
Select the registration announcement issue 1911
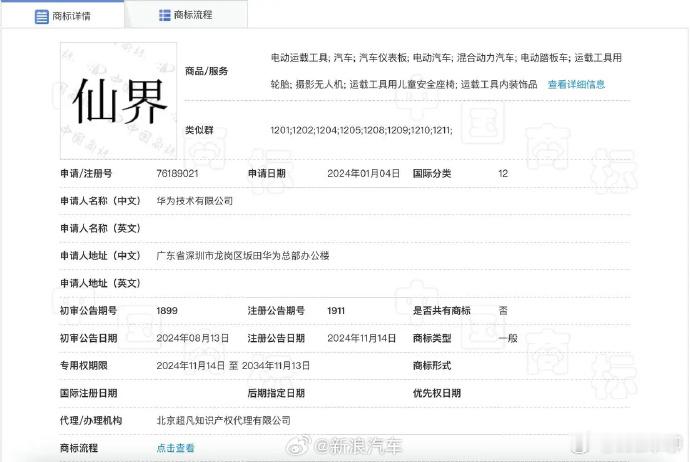[336, 311]
